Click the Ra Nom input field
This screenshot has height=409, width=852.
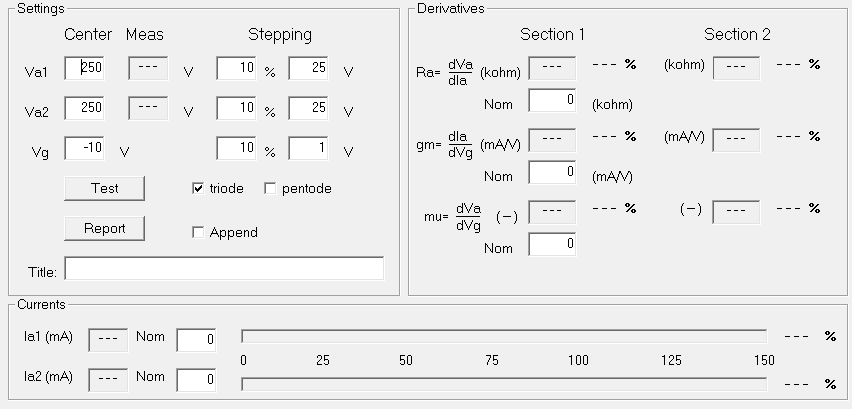[x=551, y=101]
